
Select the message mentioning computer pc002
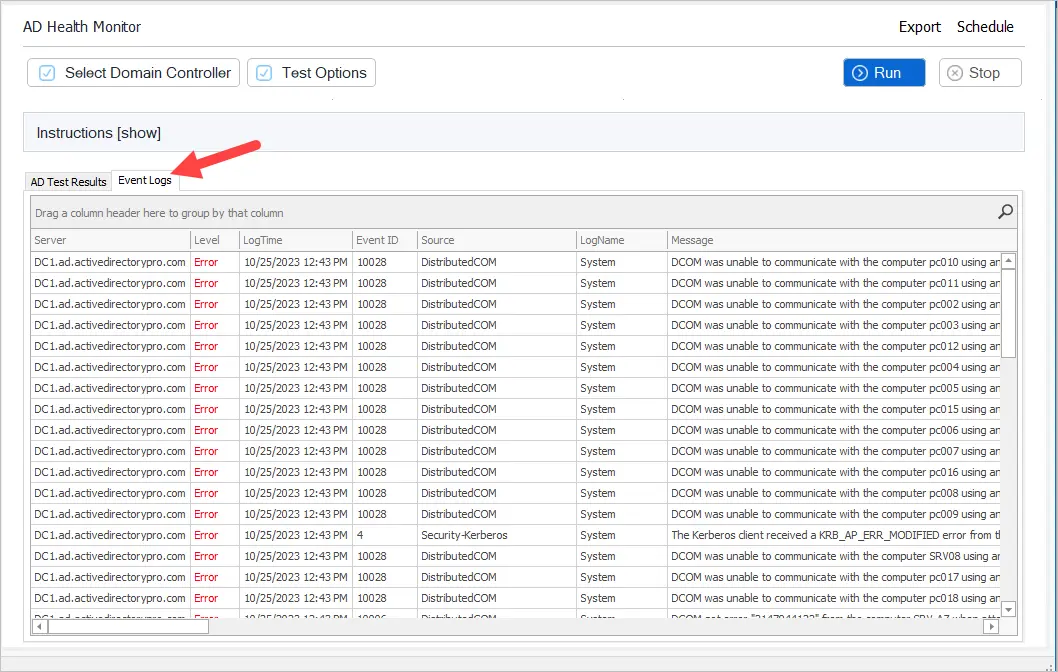(x=835, y=304)
